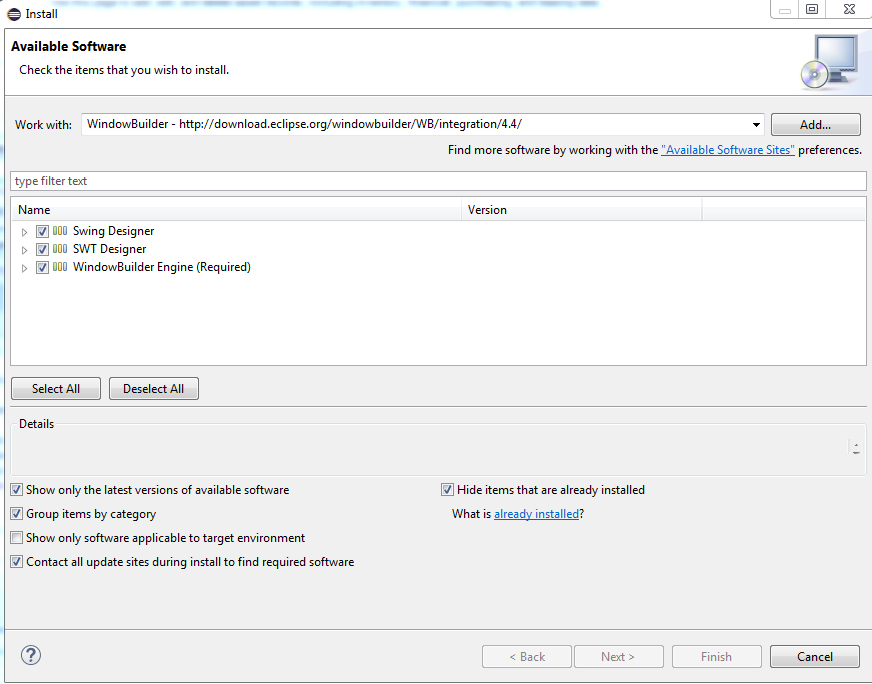Sort by the Name column header
The height and width of the screenshot is (684, 872).
click(x=236, y=210)
